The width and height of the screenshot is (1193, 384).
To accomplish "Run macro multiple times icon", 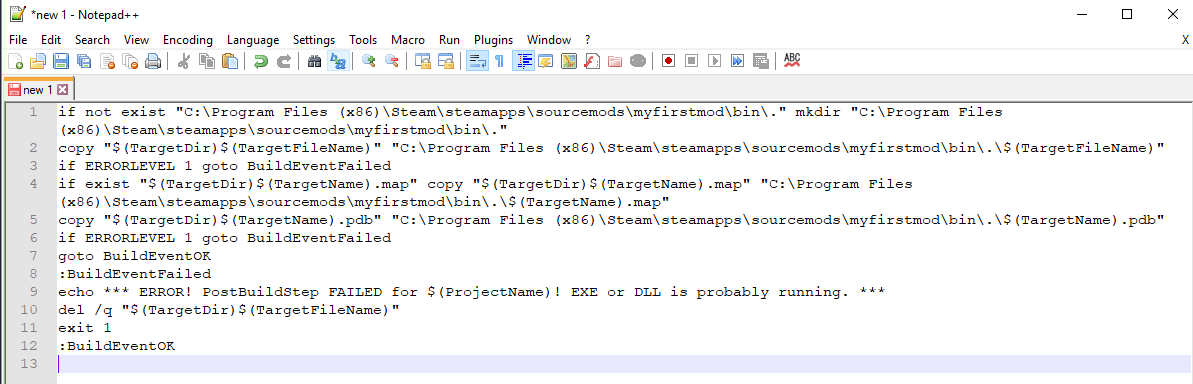I will tap(737, 62).
